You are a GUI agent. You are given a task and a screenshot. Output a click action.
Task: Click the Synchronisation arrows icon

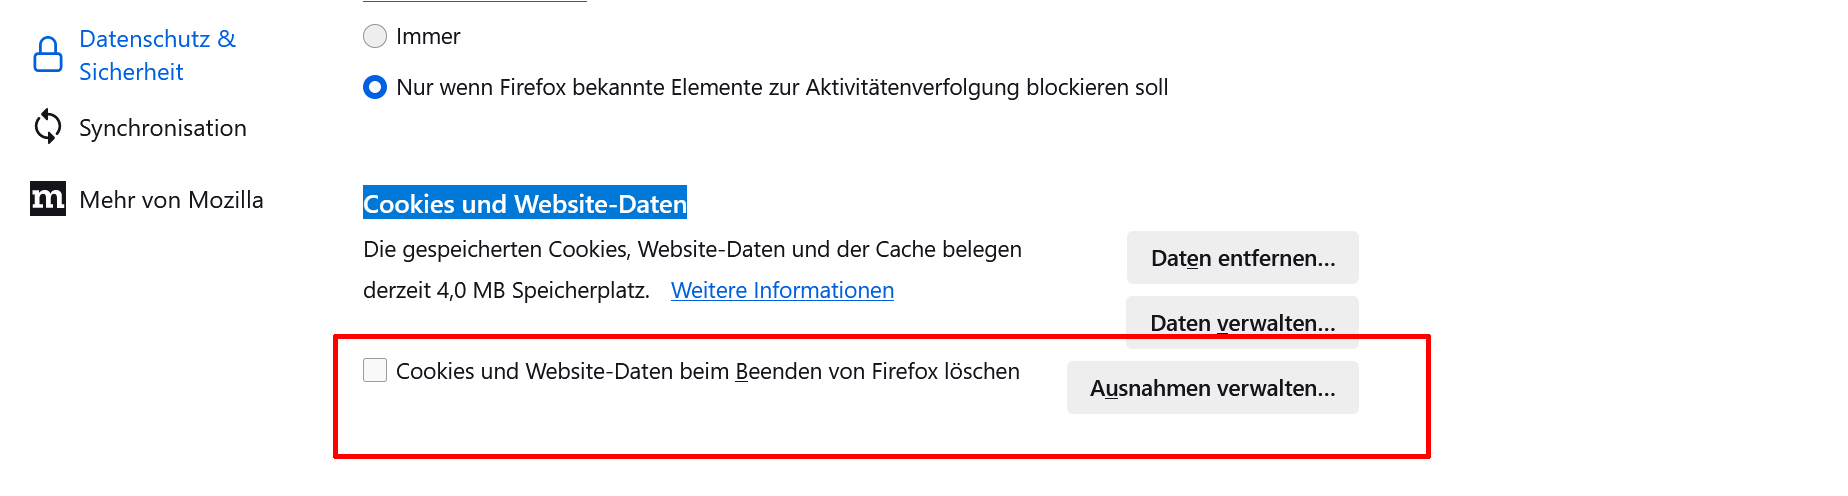[x=48, y=127]
